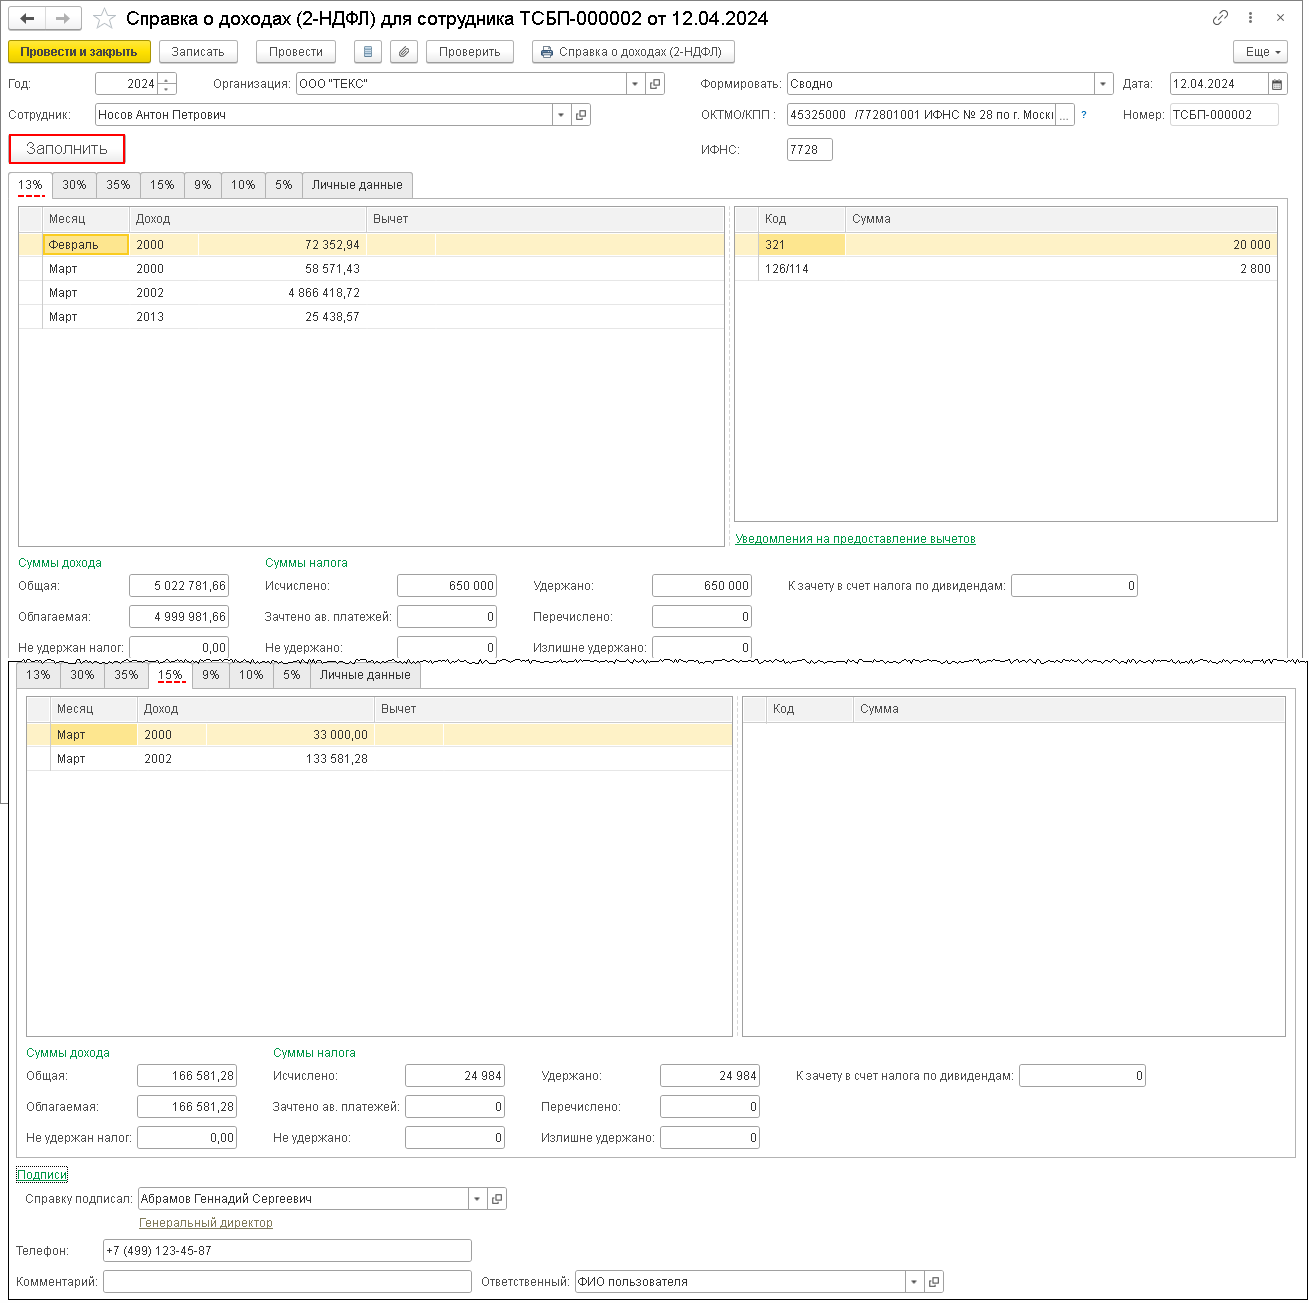
Task: Open Генеральный директор link
Action: (206, 1223)
